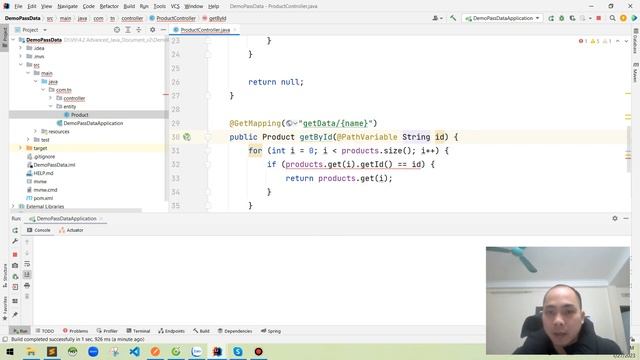Toggle Structure tool window on left edge

tap(5, 276)
